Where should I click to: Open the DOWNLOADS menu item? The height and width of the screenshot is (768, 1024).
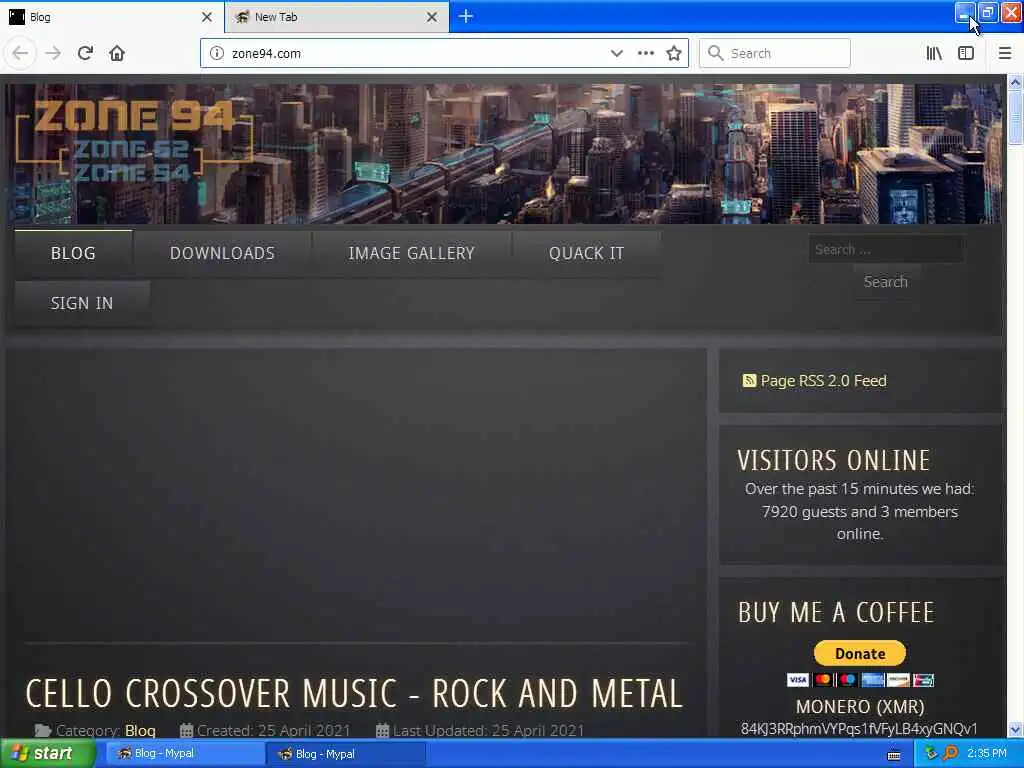pyautogui.click(x=222, y=253)
